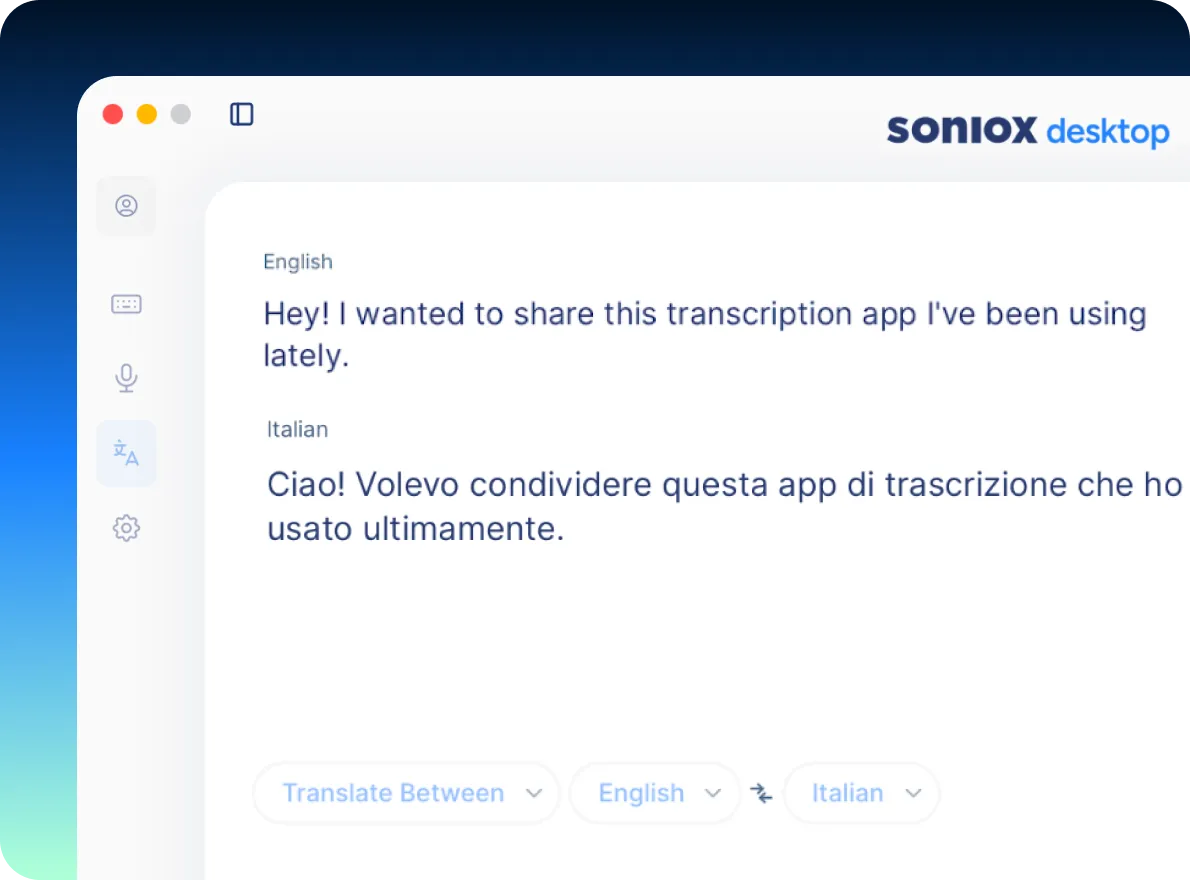Click the gray maximize window button
The width and height of the screenshot is (1190, 880).
pos(181,114)
